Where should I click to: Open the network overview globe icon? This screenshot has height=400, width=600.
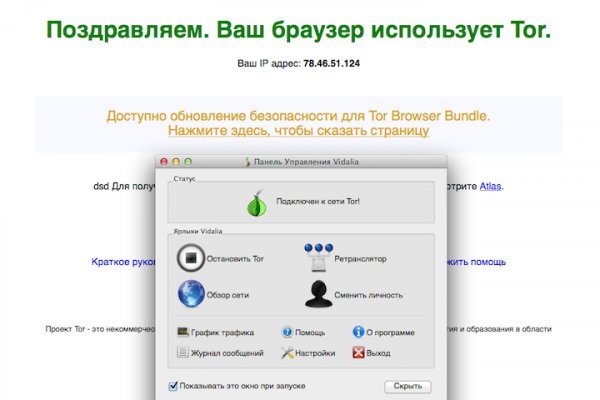190,295
